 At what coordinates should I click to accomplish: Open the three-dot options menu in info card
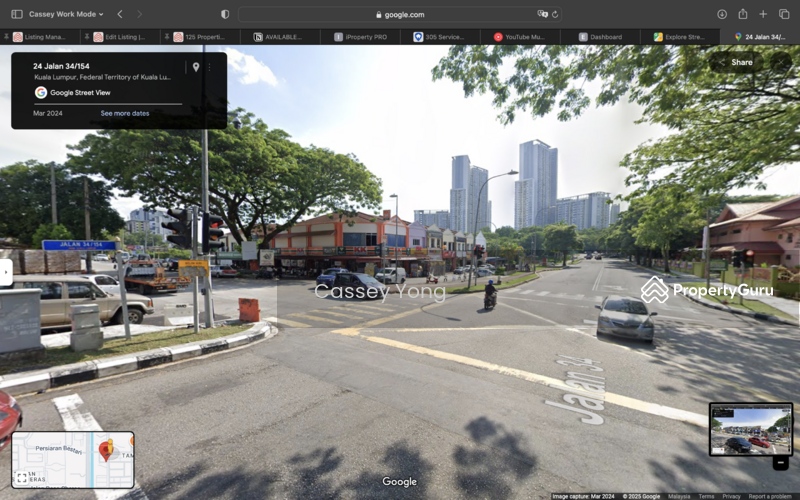(209, 67)
